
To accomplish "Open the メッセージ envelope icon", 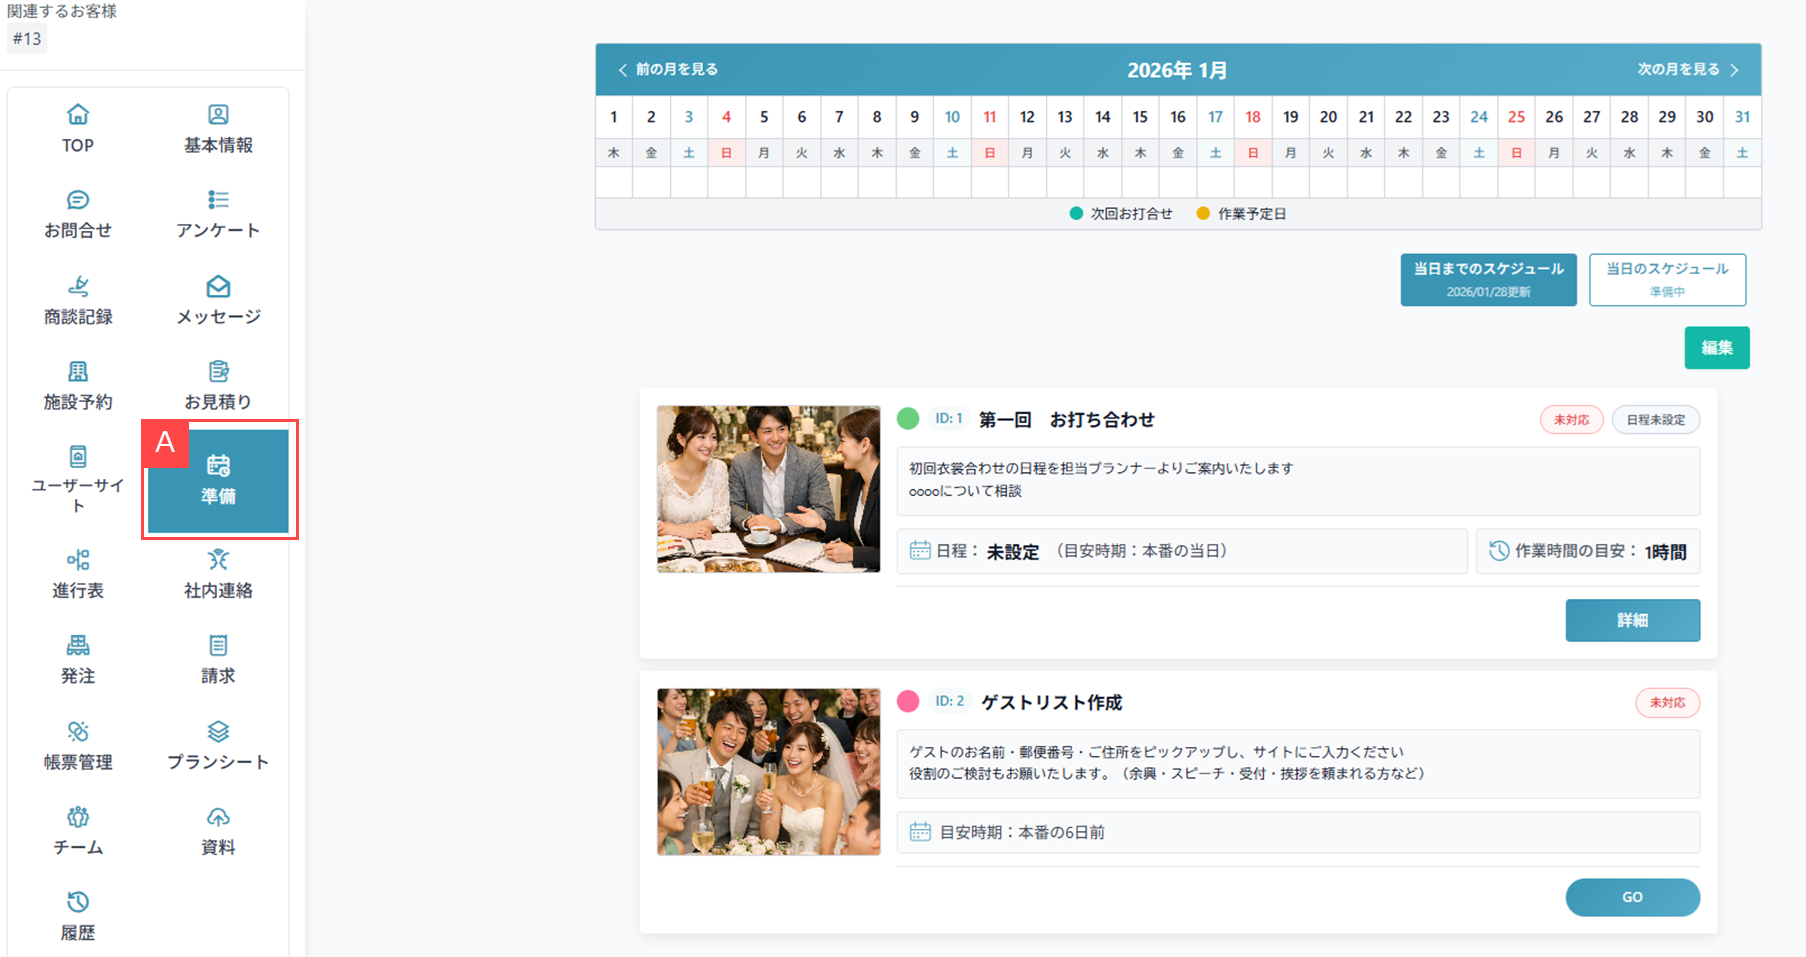I will [218, 287].
